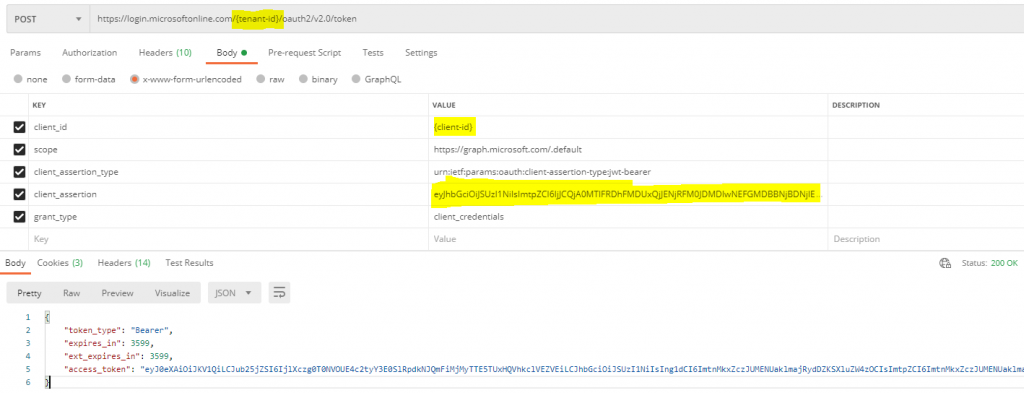Click the client_assertion JWT value

[x=628, y=194]
